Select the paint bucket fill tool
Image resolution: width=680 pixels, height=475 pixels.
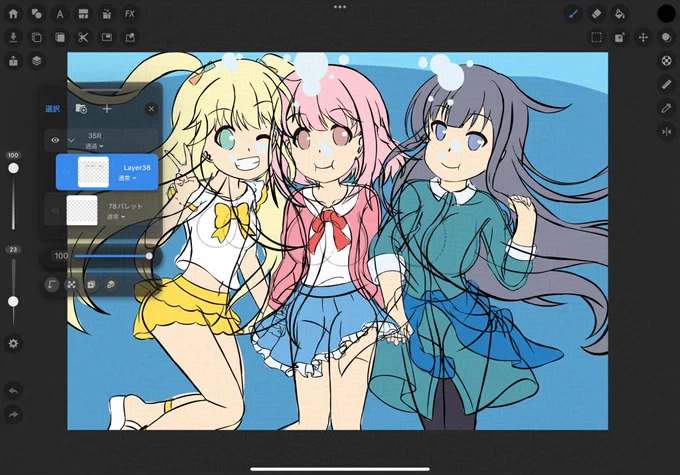620,14
